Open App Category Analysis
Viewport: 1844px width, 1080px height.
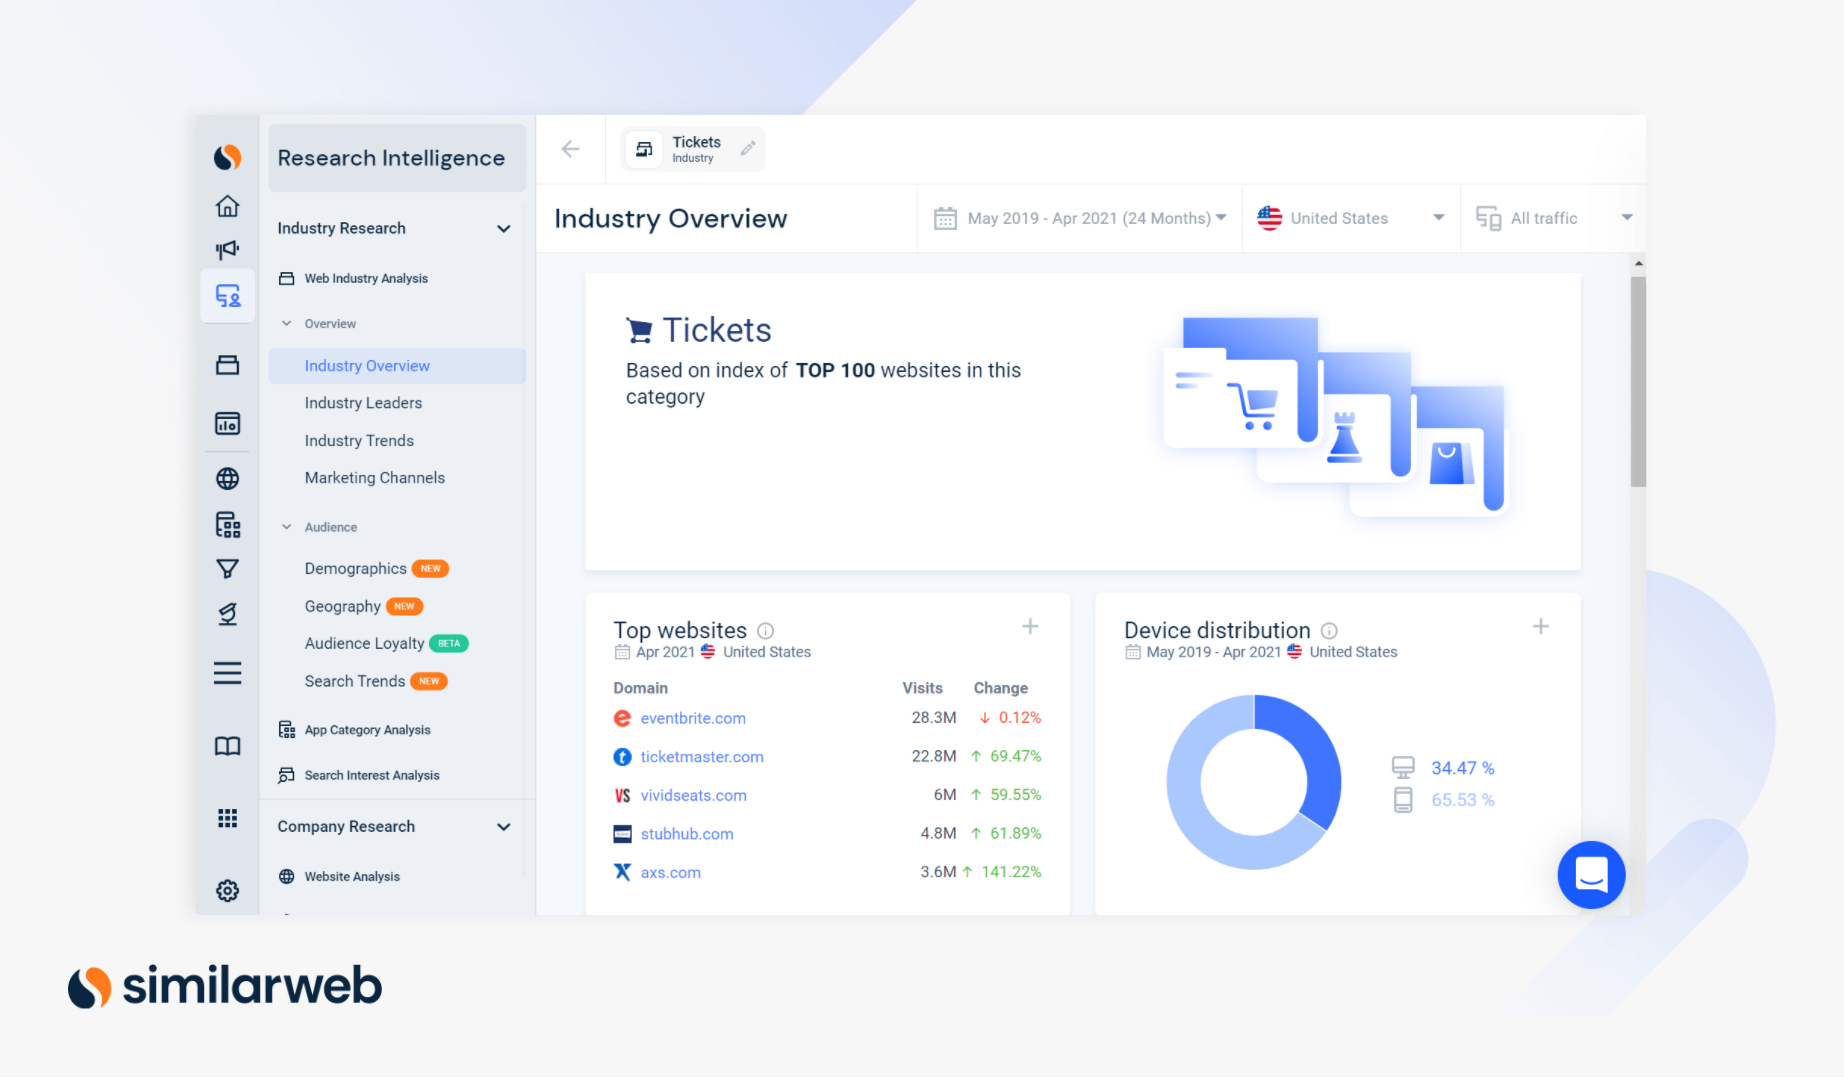(x=367, y=730)
